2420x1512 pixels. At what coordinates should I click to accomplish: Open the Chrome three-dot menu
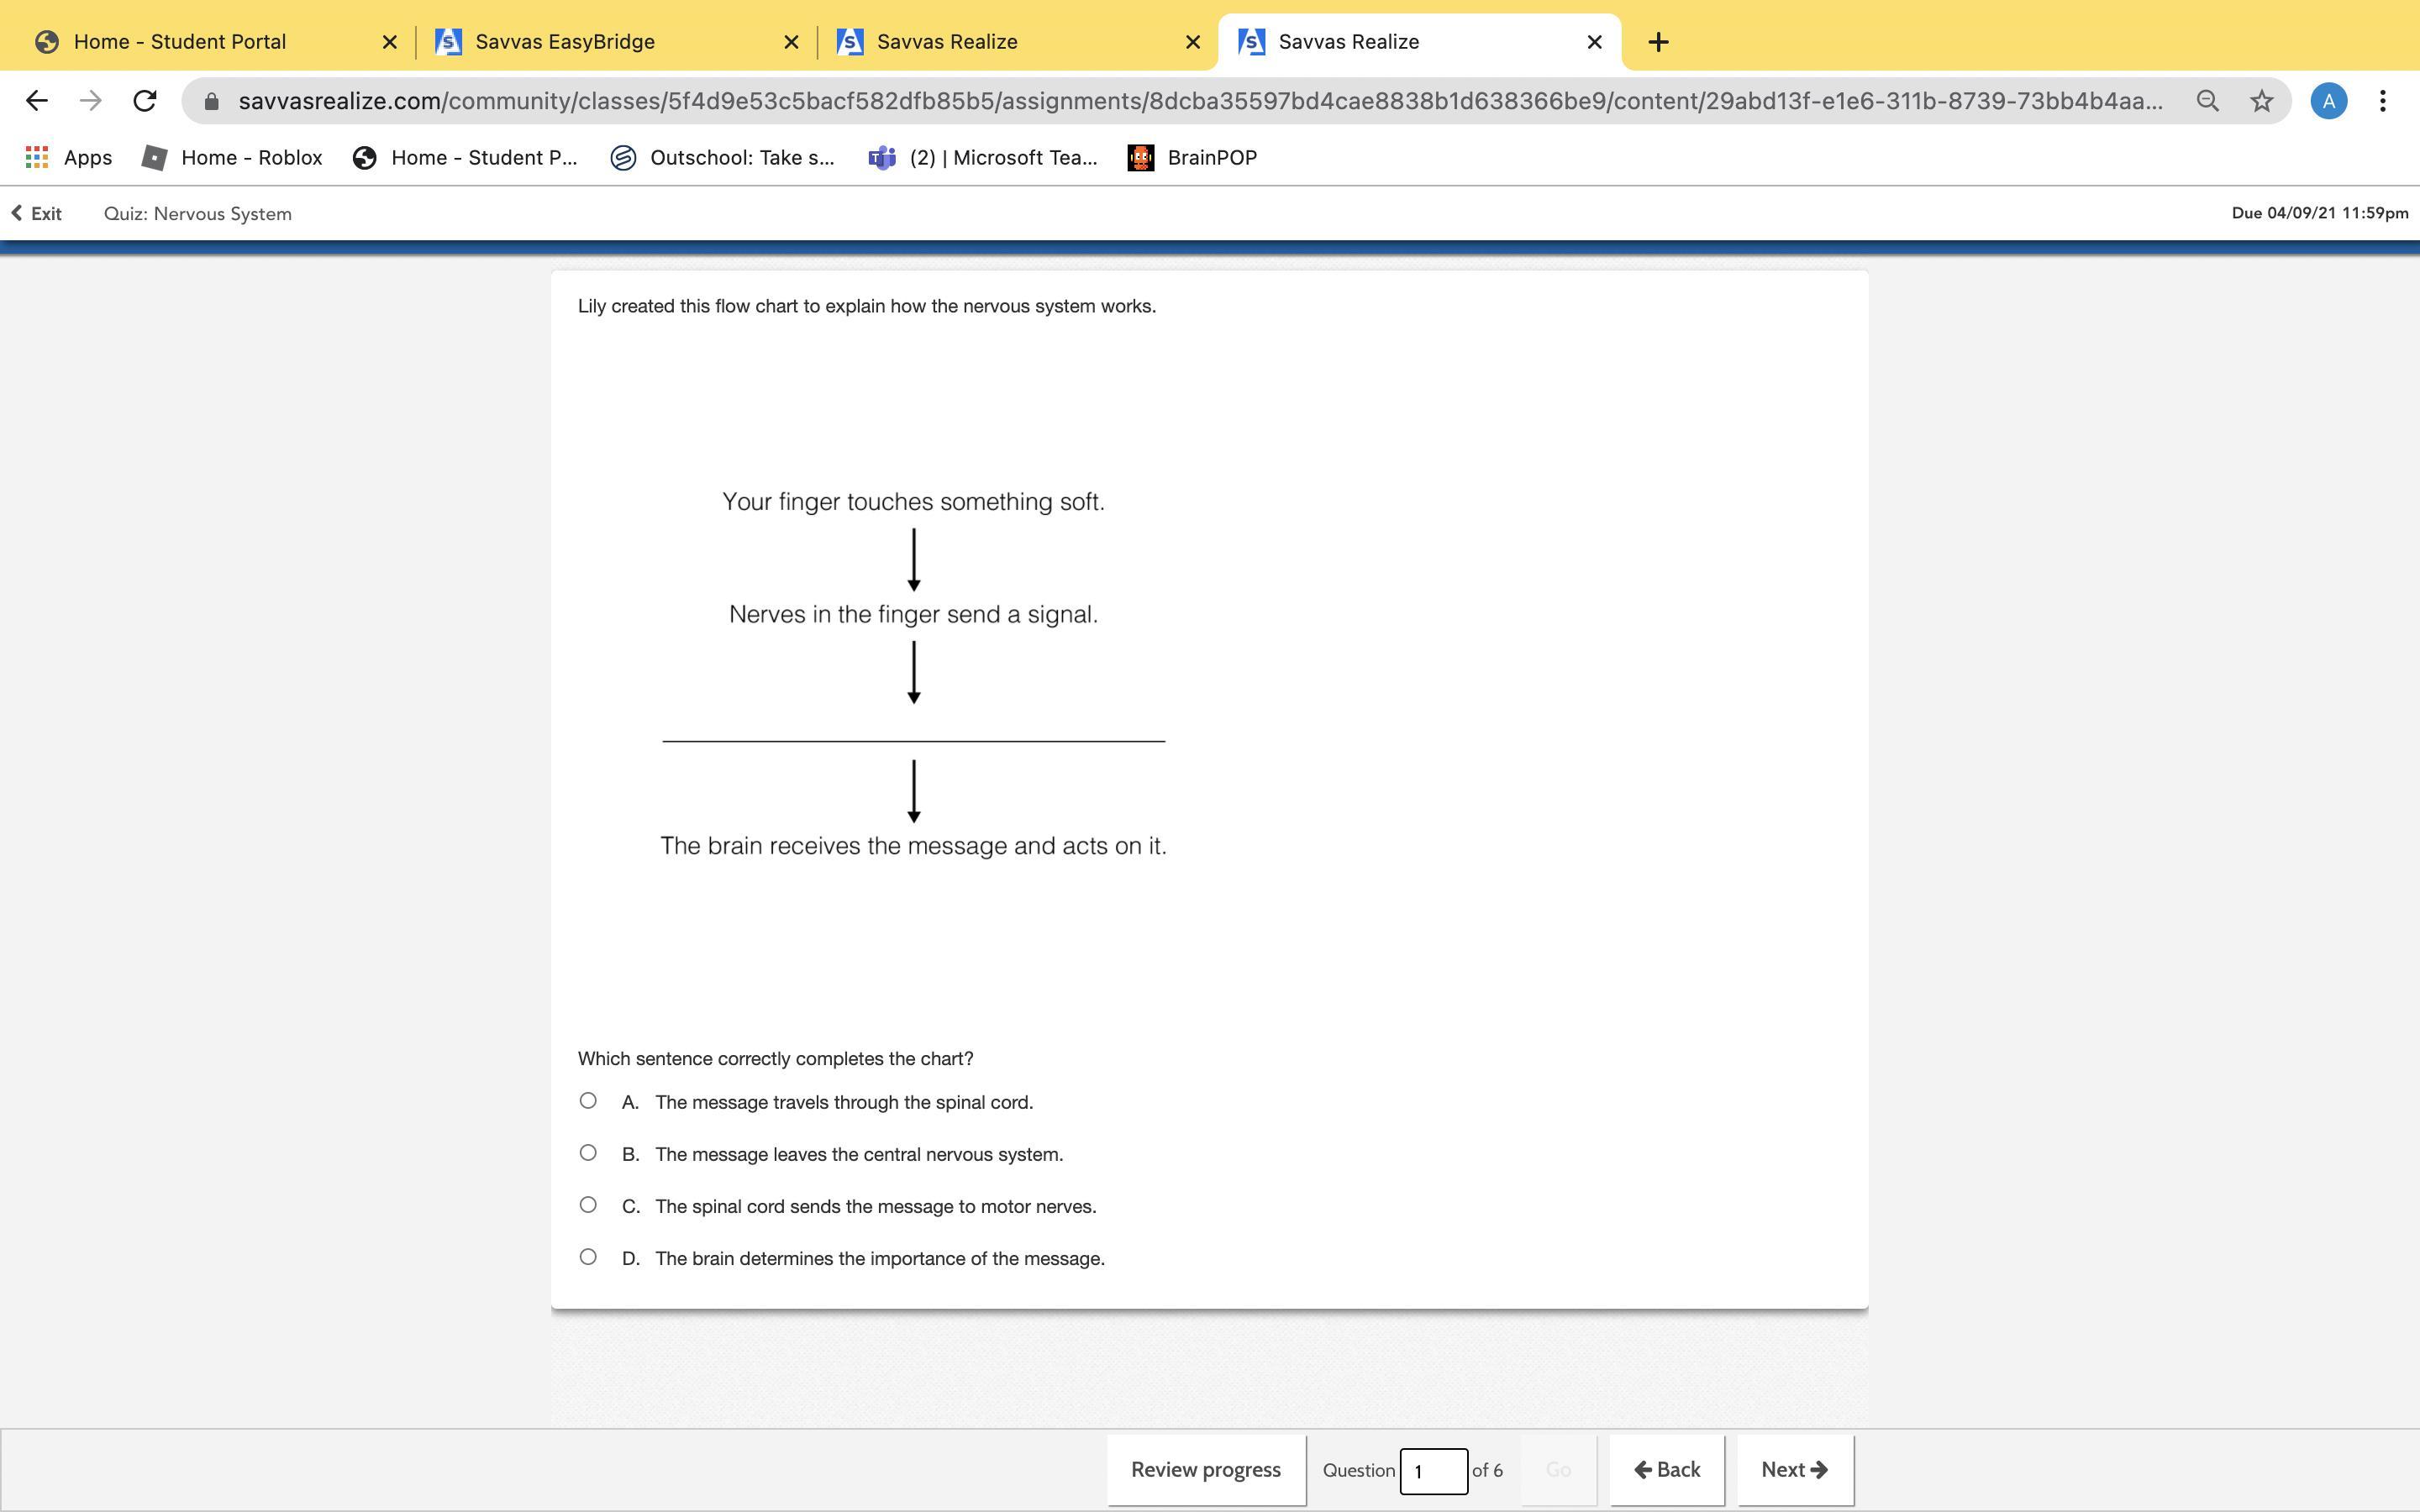(2383, 101)
